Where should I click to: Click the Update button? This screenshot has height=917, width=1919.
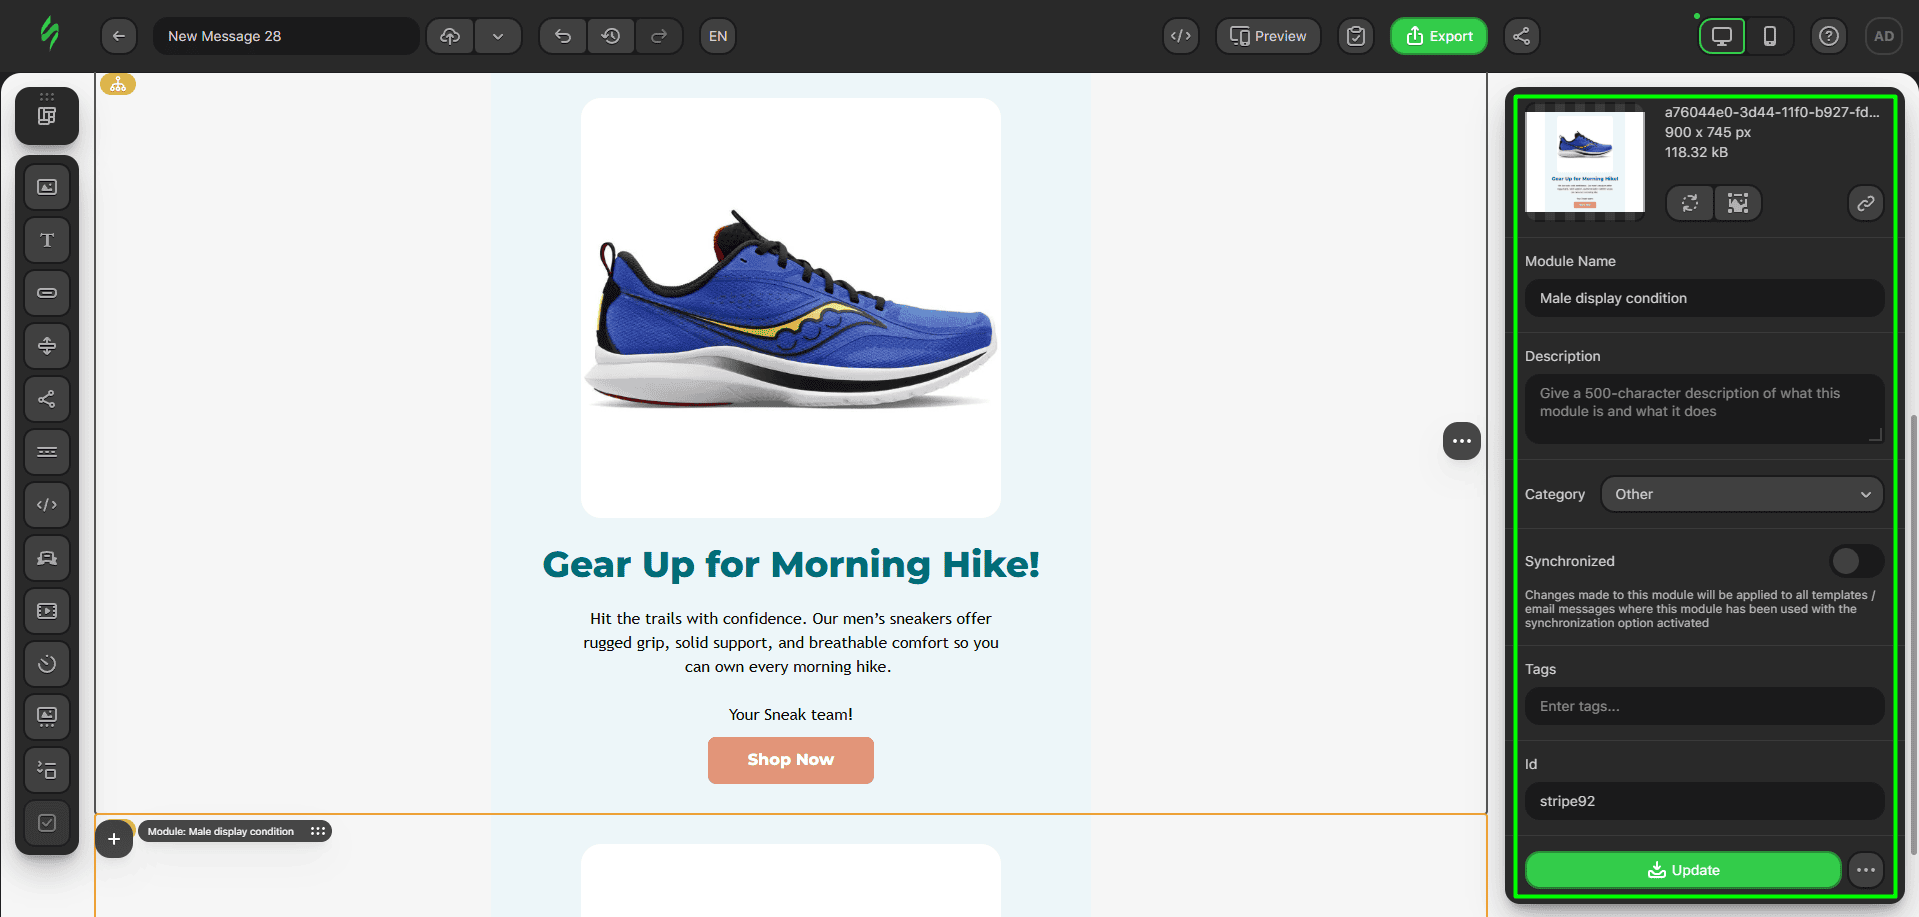pos(1682,870)
